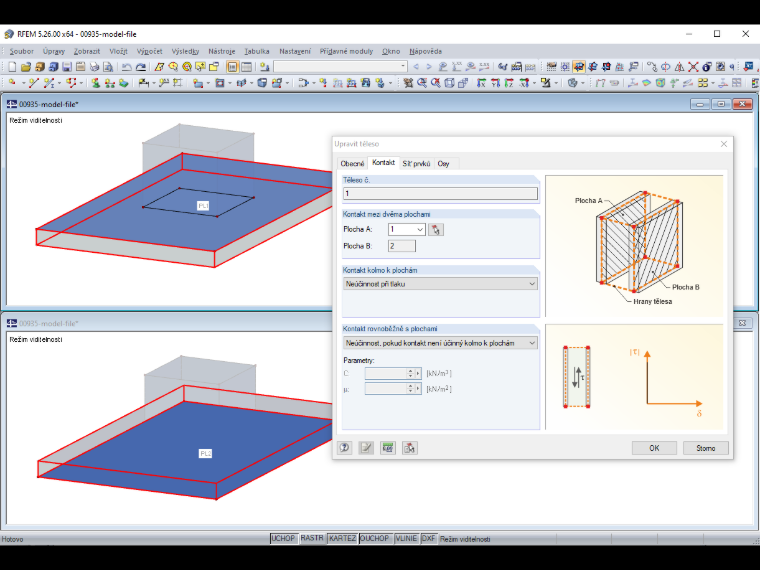
Task: Click the wireframe cube view icon
Action: click(x=449, y=83)
